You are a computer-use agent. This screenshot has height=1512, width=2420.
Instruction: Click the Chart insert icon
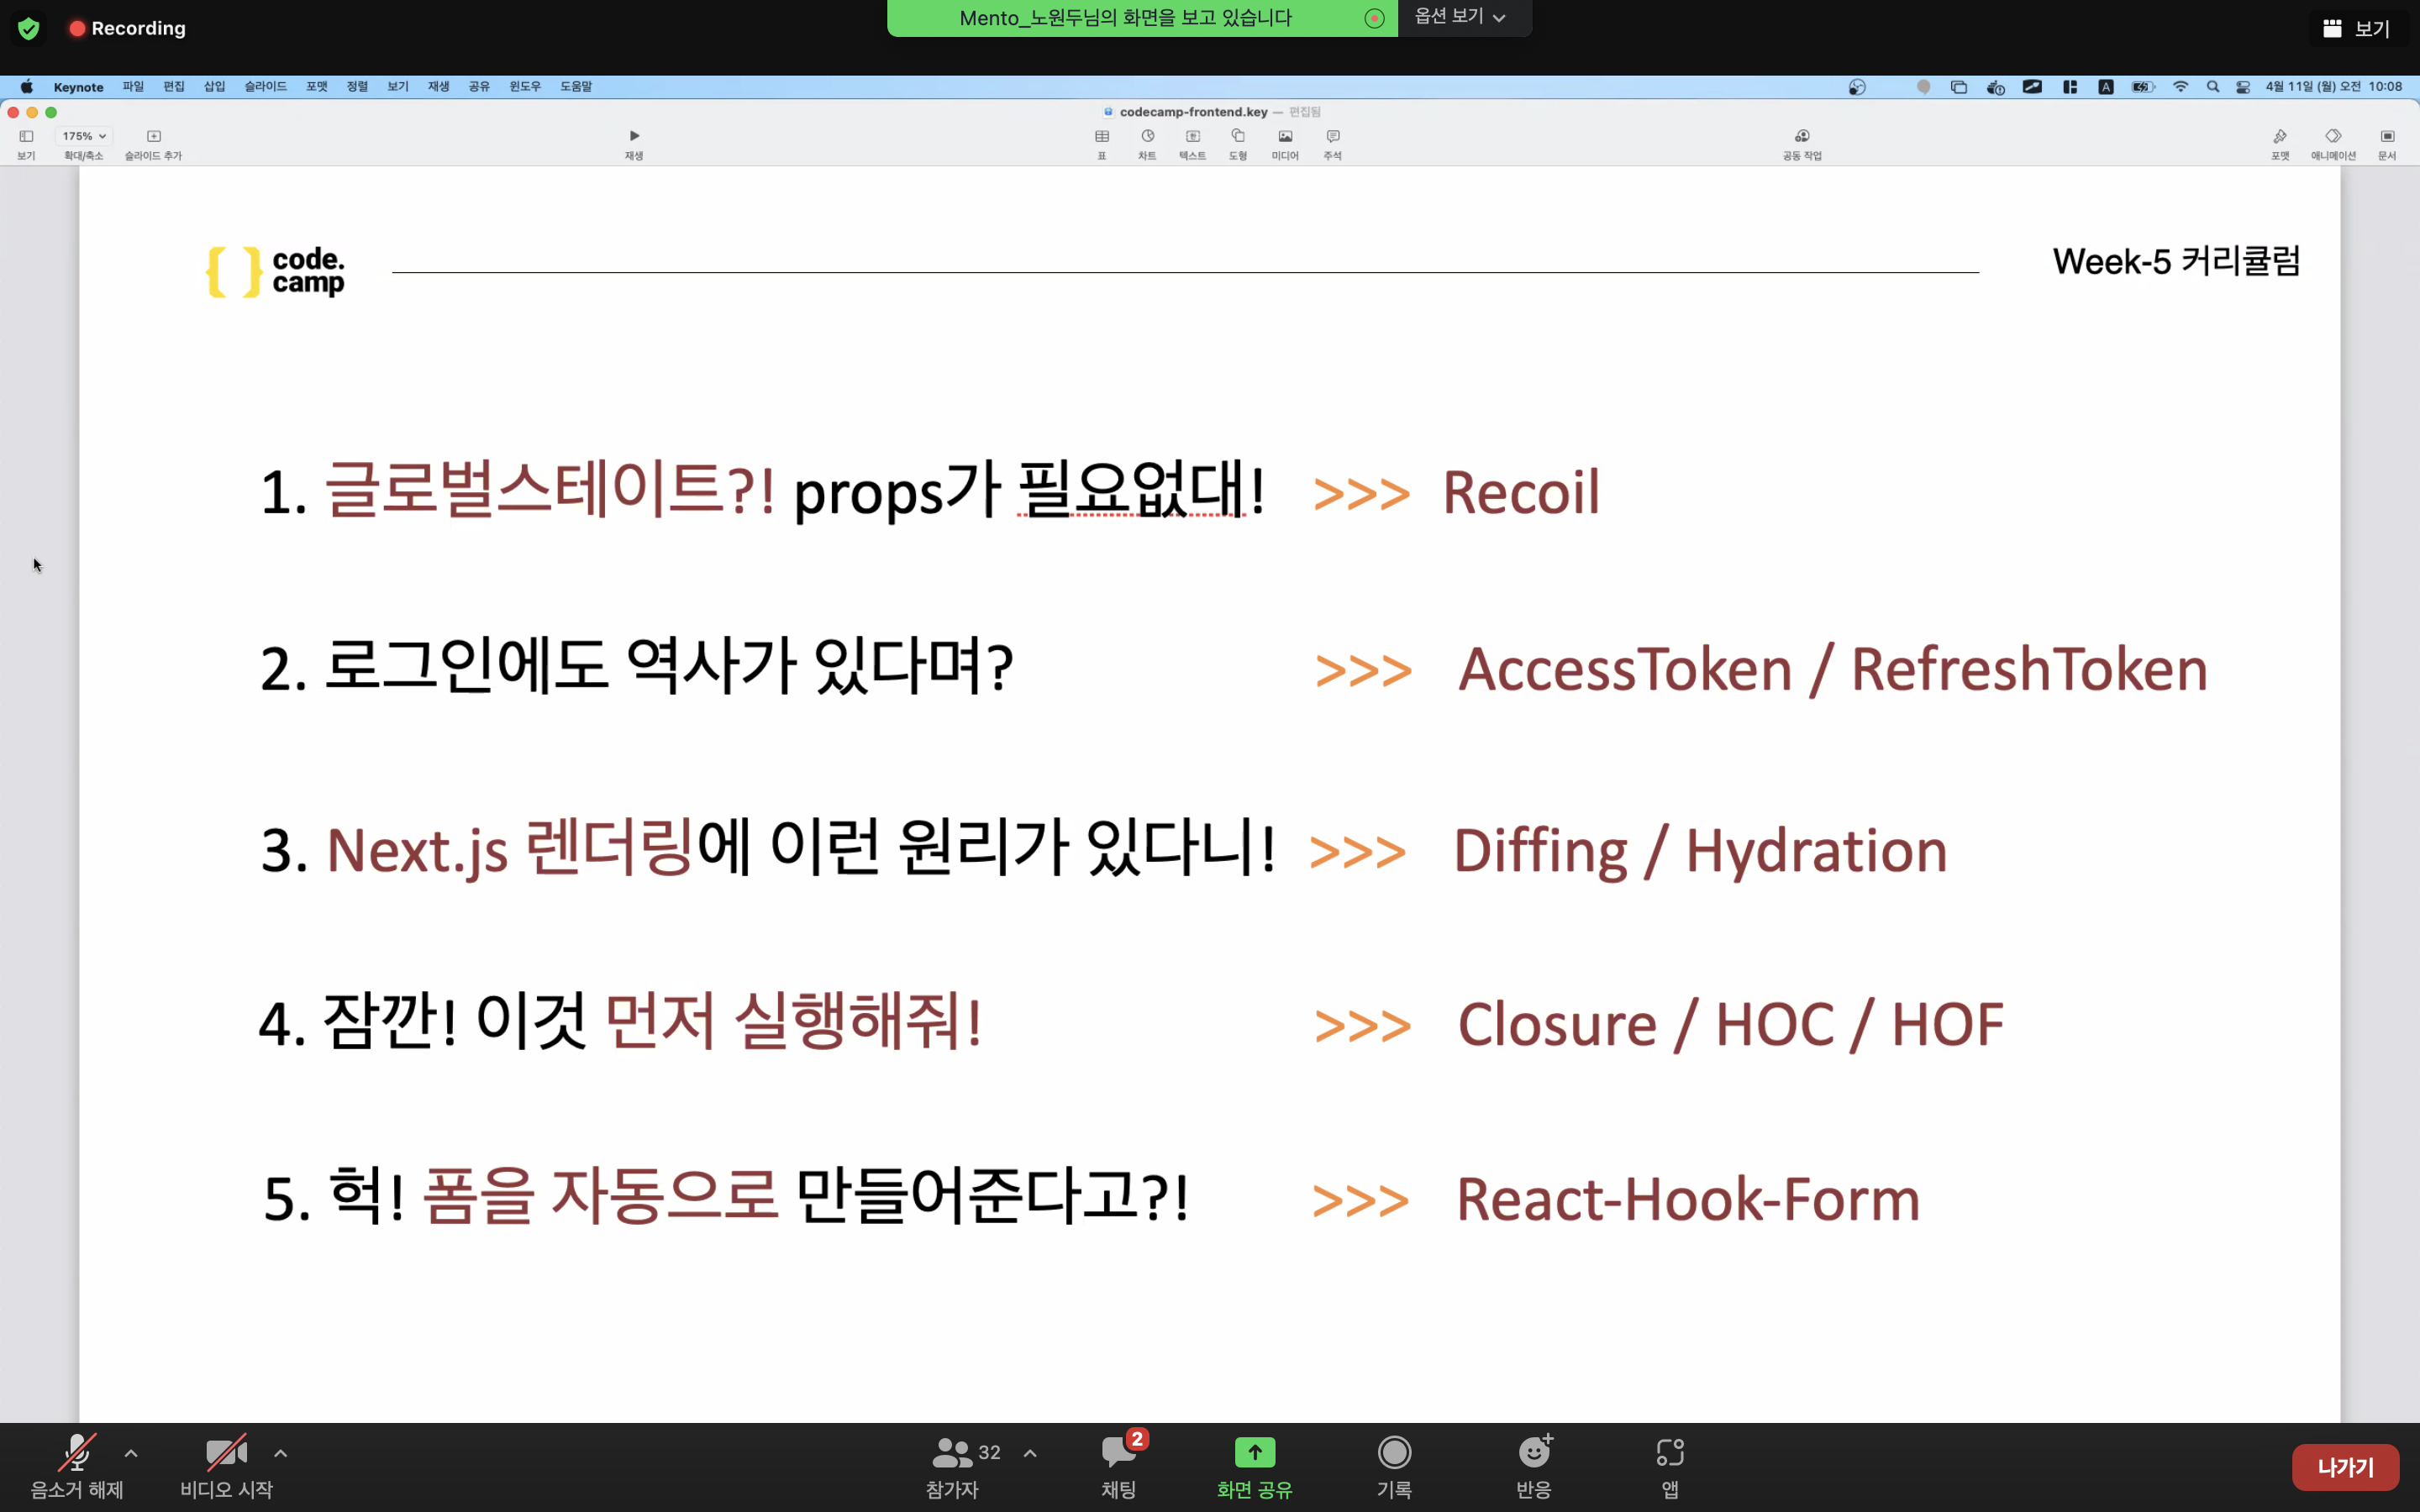tap(1147, 137)
